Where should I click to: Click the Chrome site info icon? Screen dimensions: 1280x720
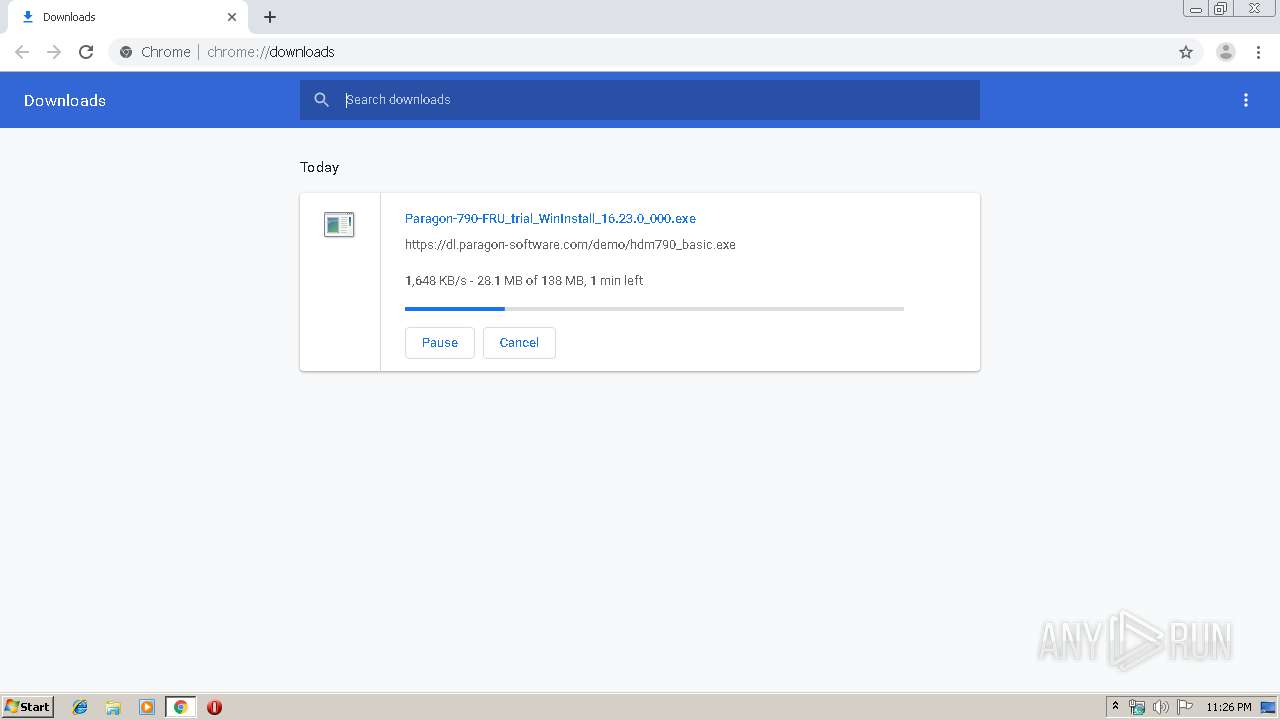click(x=126, y=52)
